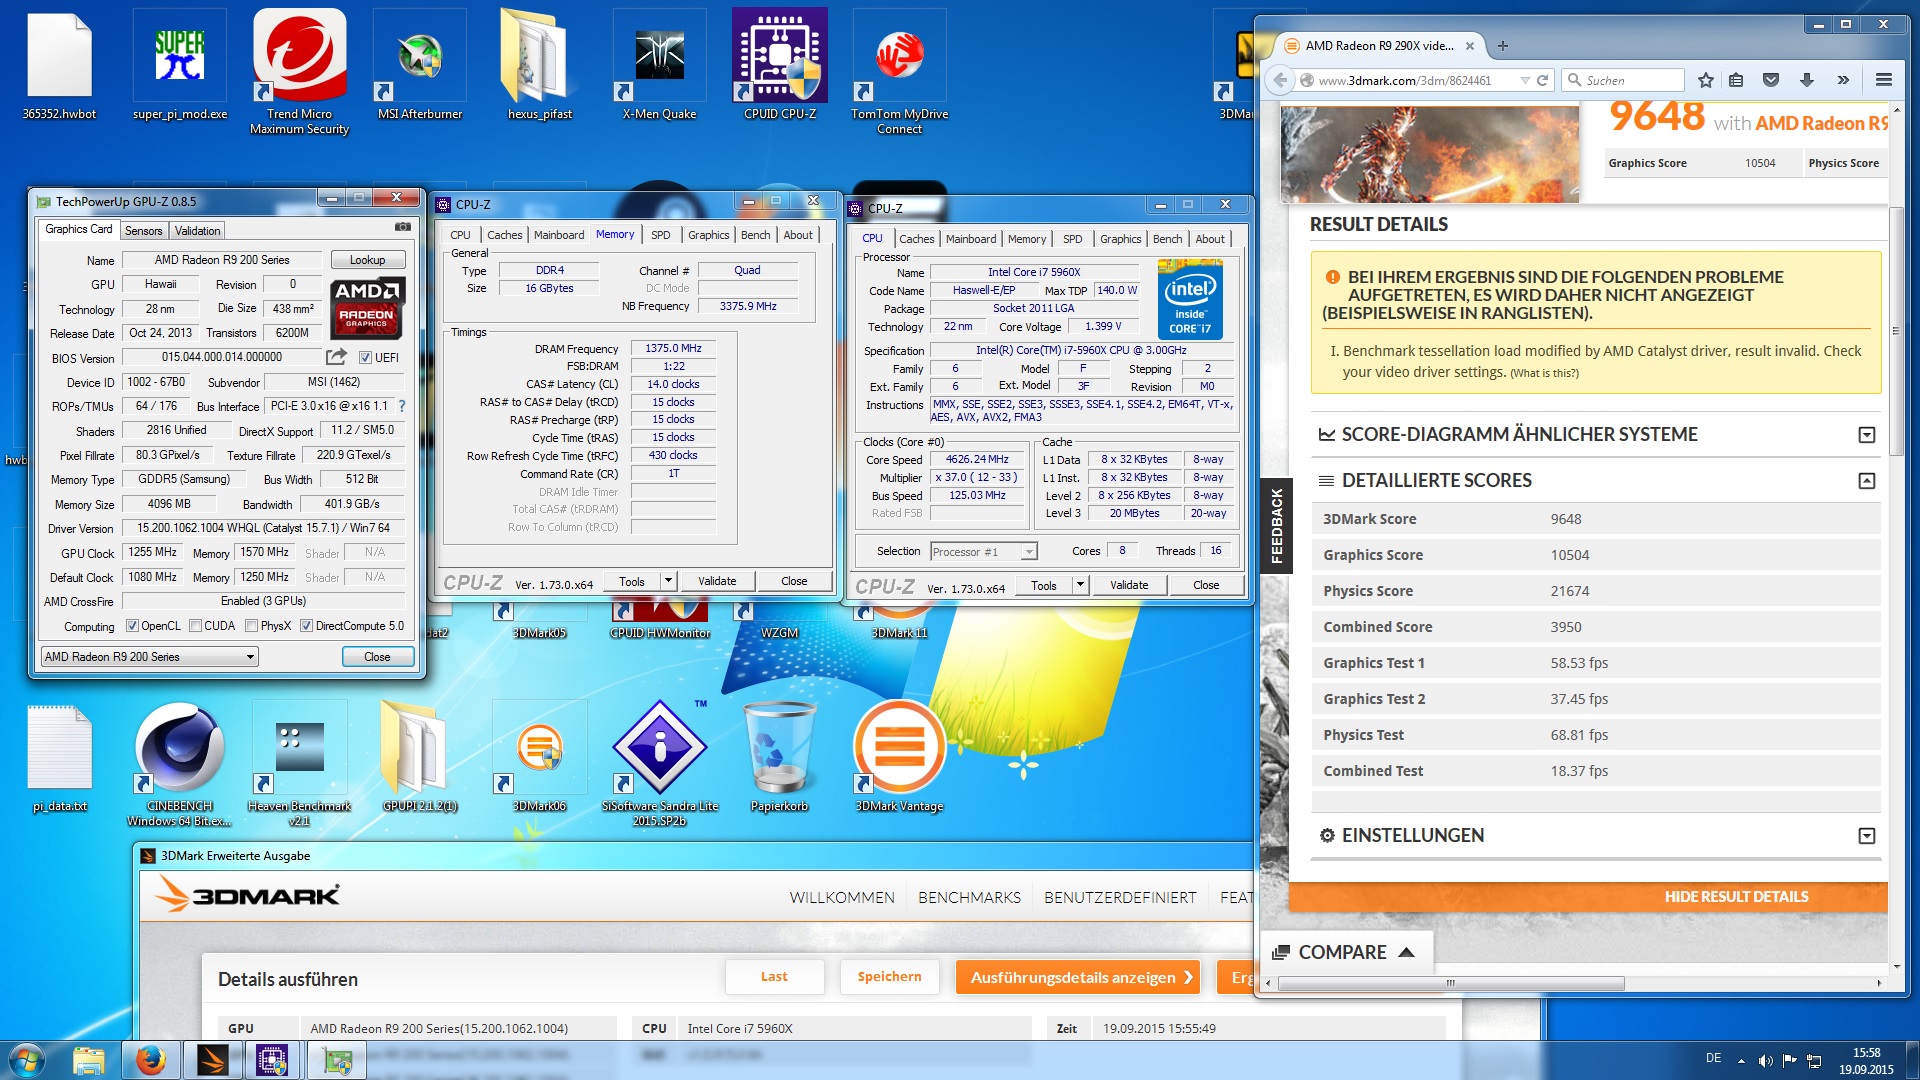Image resolution: width=1920 pixels, height=1080 pixels.
Task: Click the Intel Core i7 logo in CPU-Z
Action: 1190,299
